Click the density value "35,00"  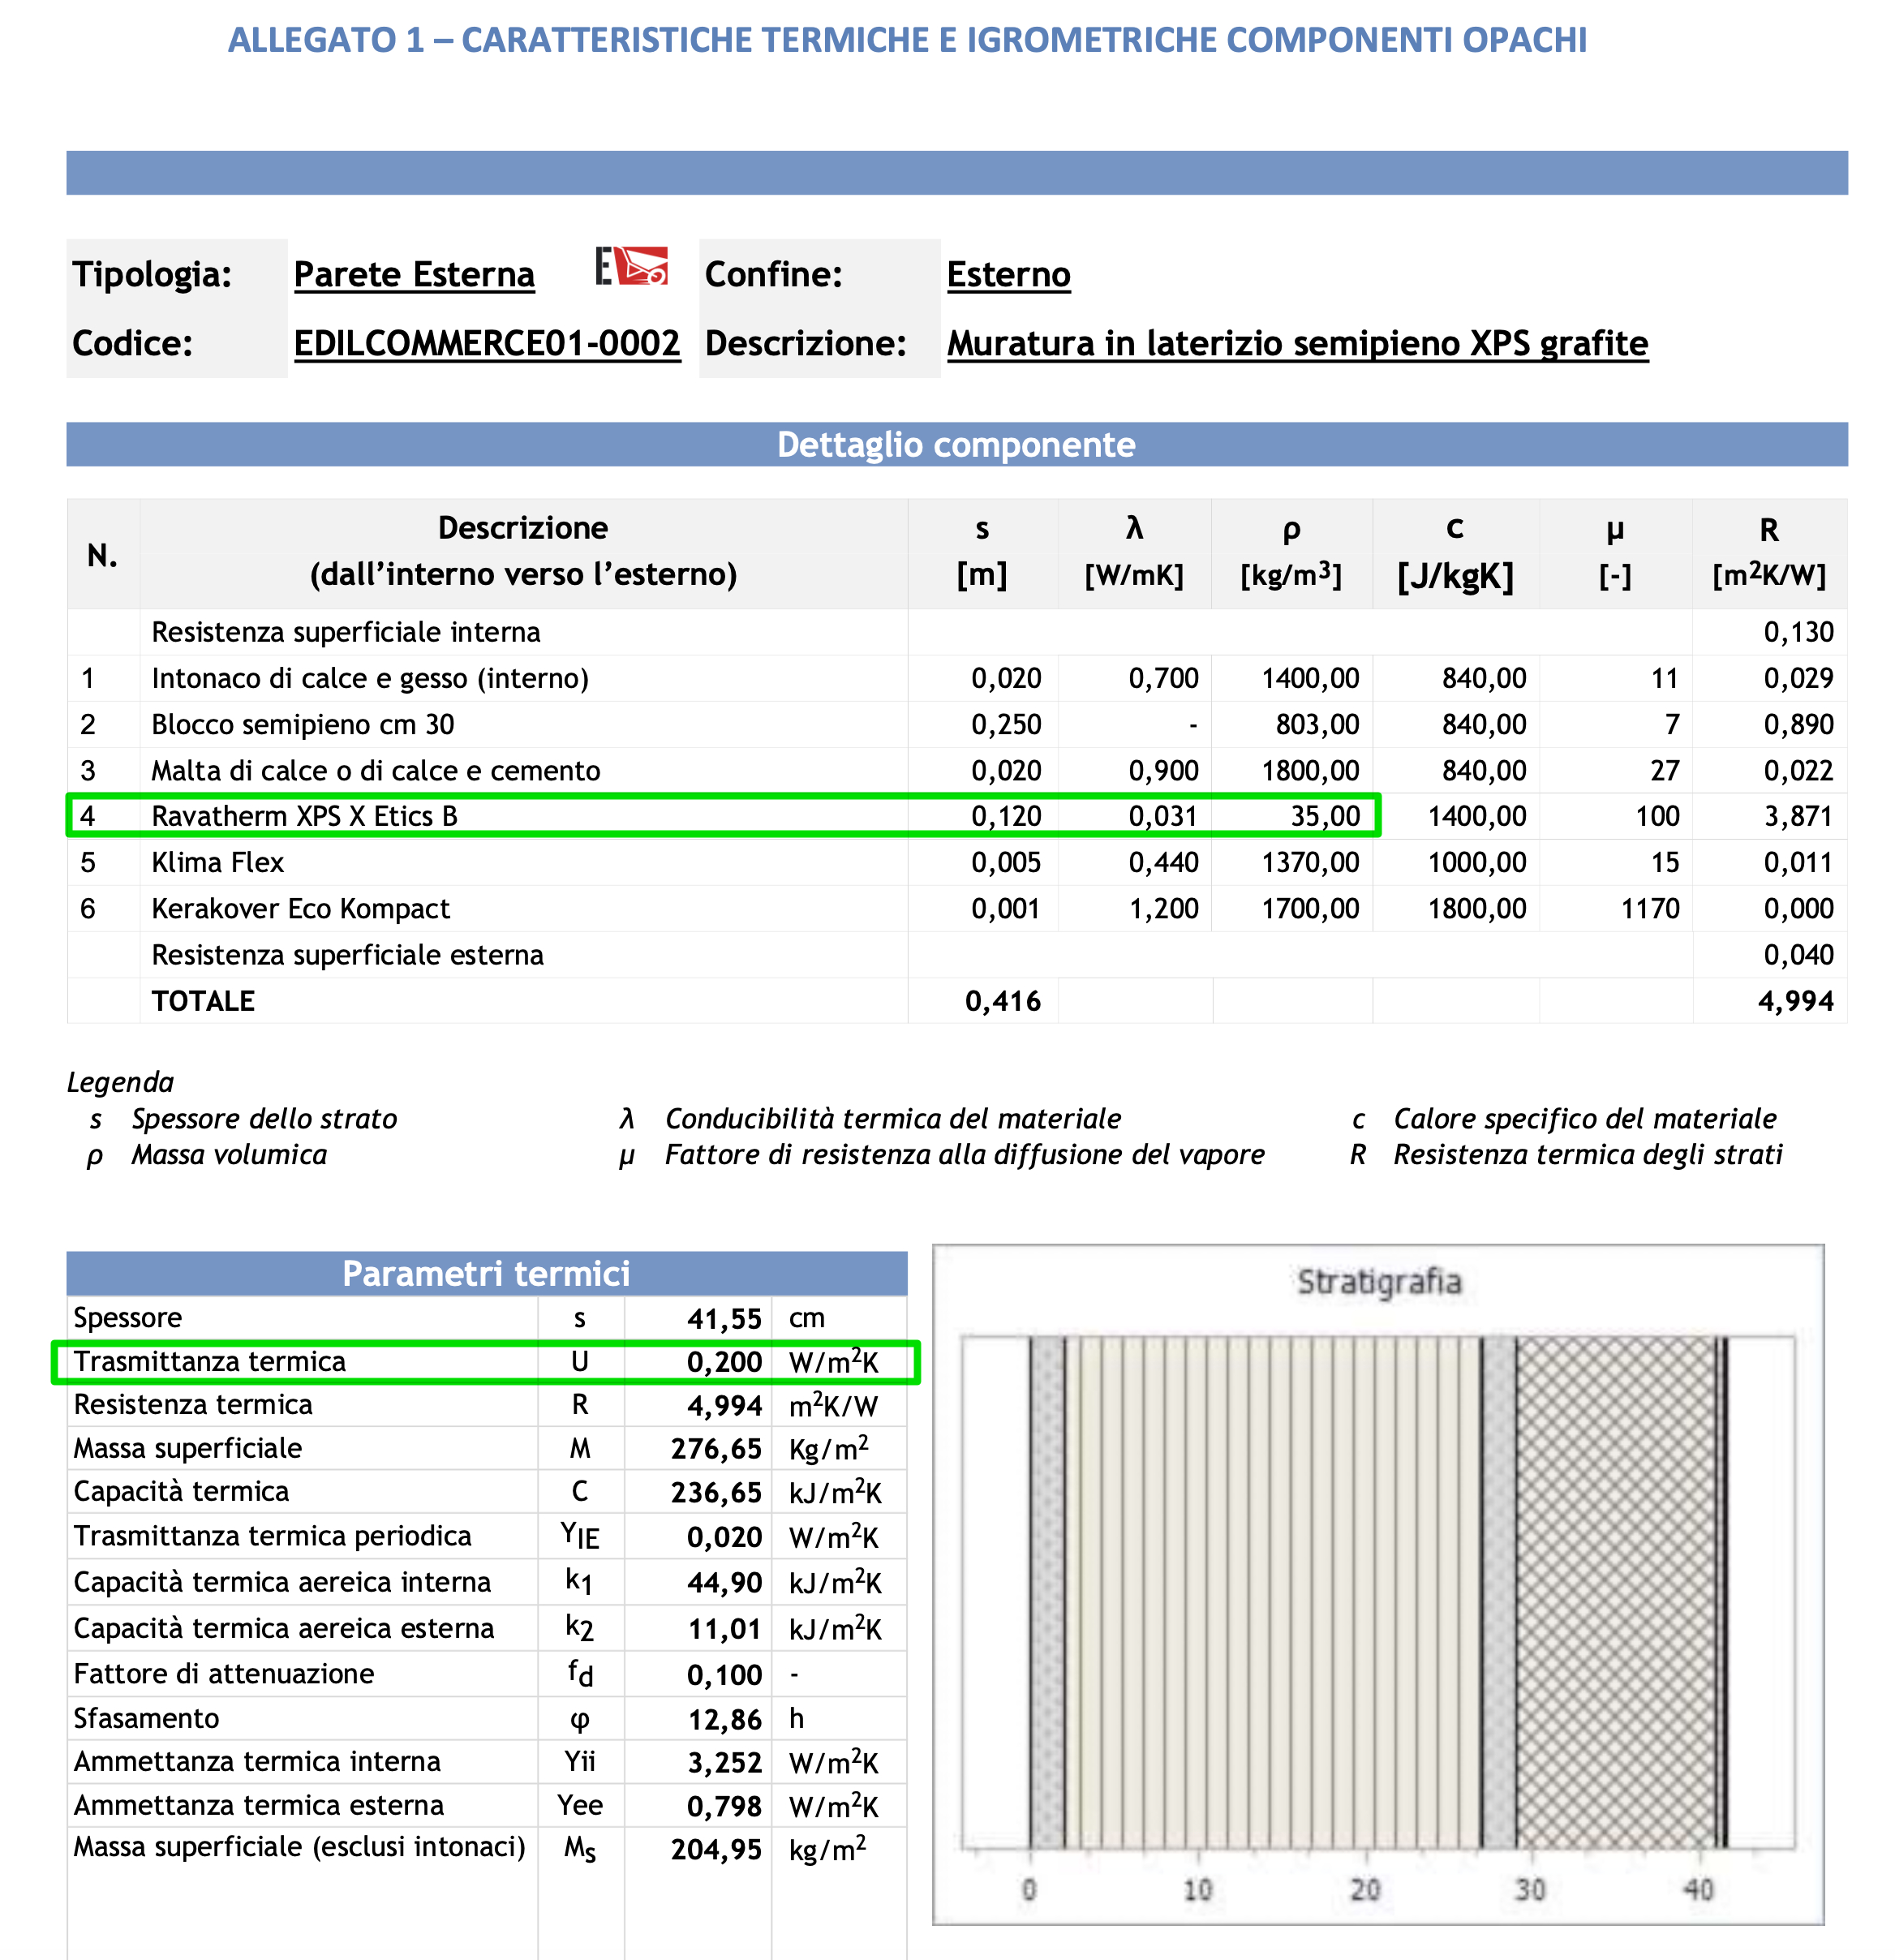(x=1325, y=816)
